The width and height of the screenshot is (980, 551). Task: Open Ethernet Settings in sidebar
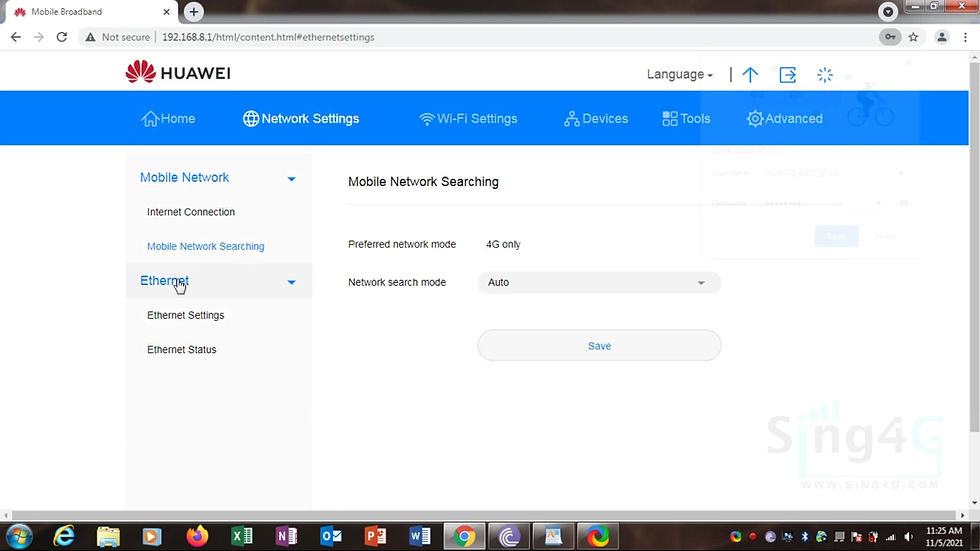point(186,315)
